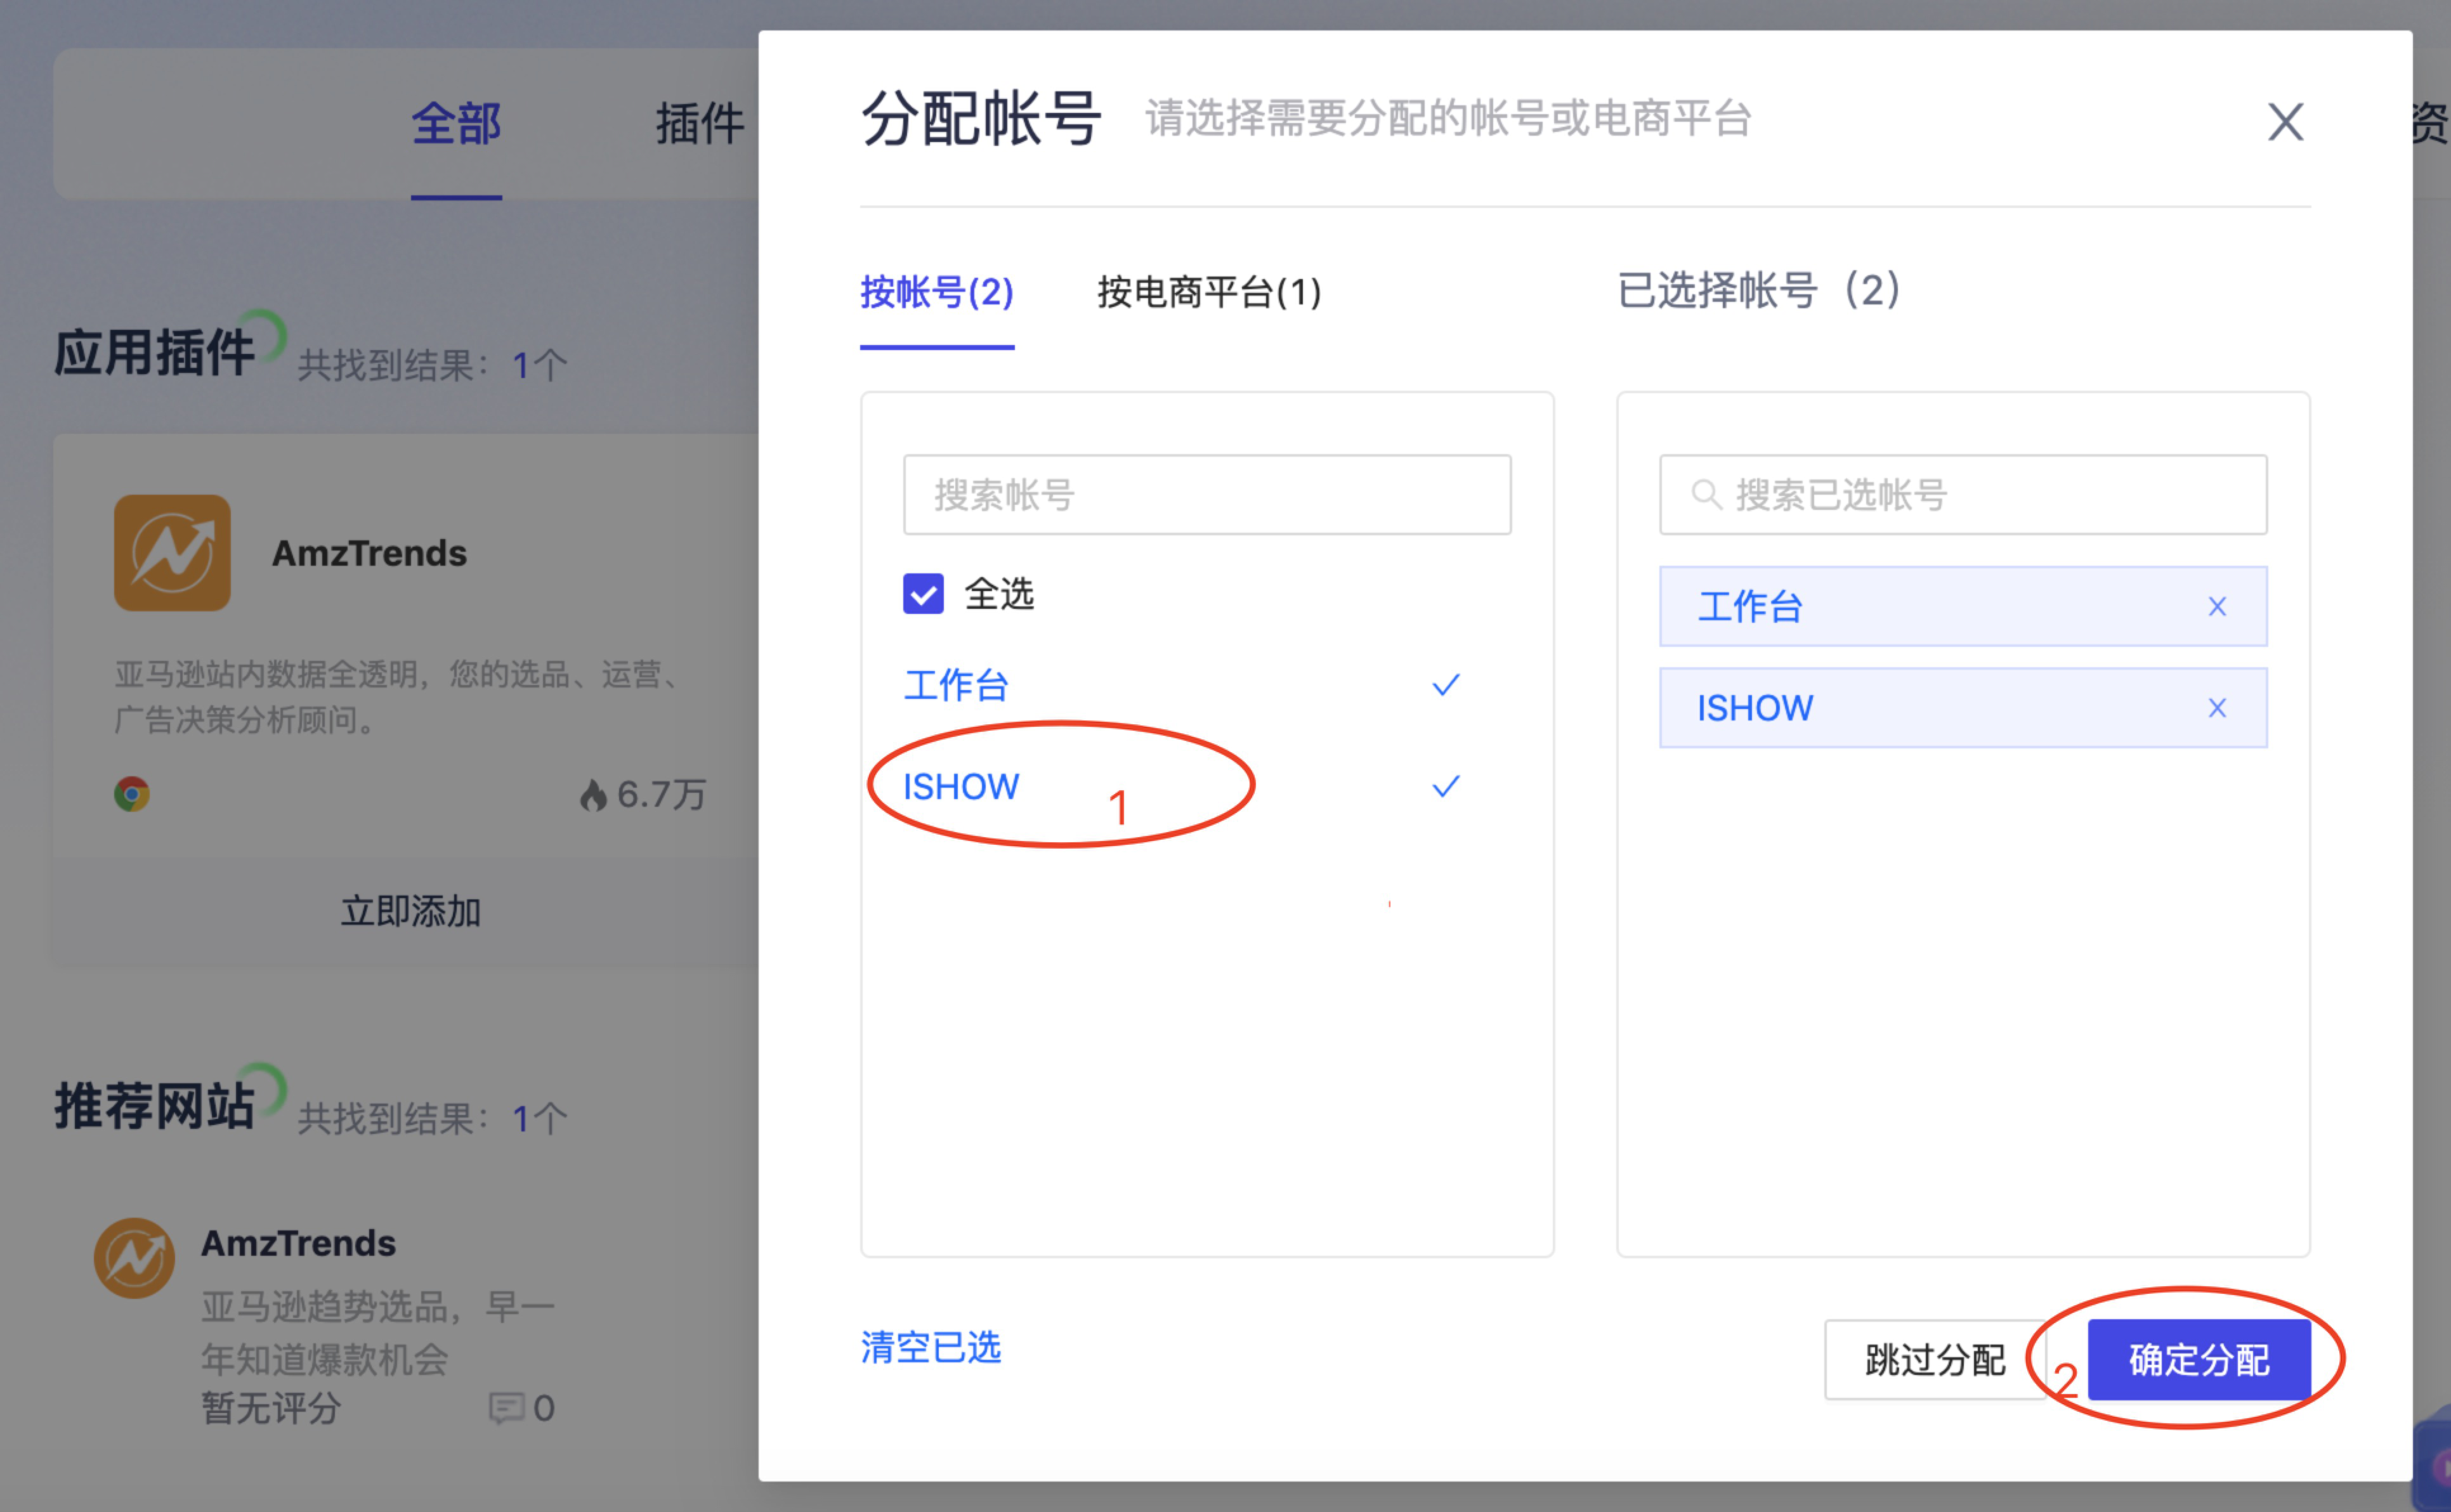Click the Chrome browser icon on plugin card
2451x1512 pixels.
pyautogui.click(x=132, y=794)
